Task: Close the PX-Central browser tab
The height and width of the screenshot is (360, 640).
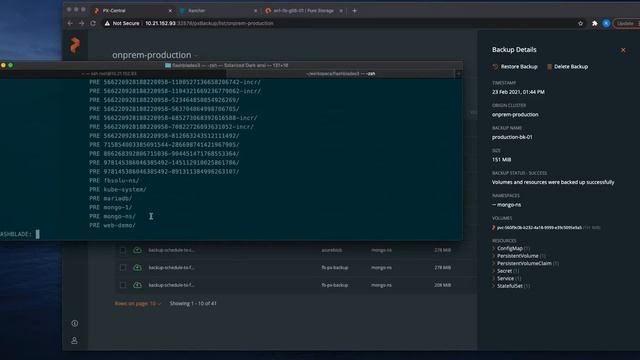Action: (x=170, y=11)
